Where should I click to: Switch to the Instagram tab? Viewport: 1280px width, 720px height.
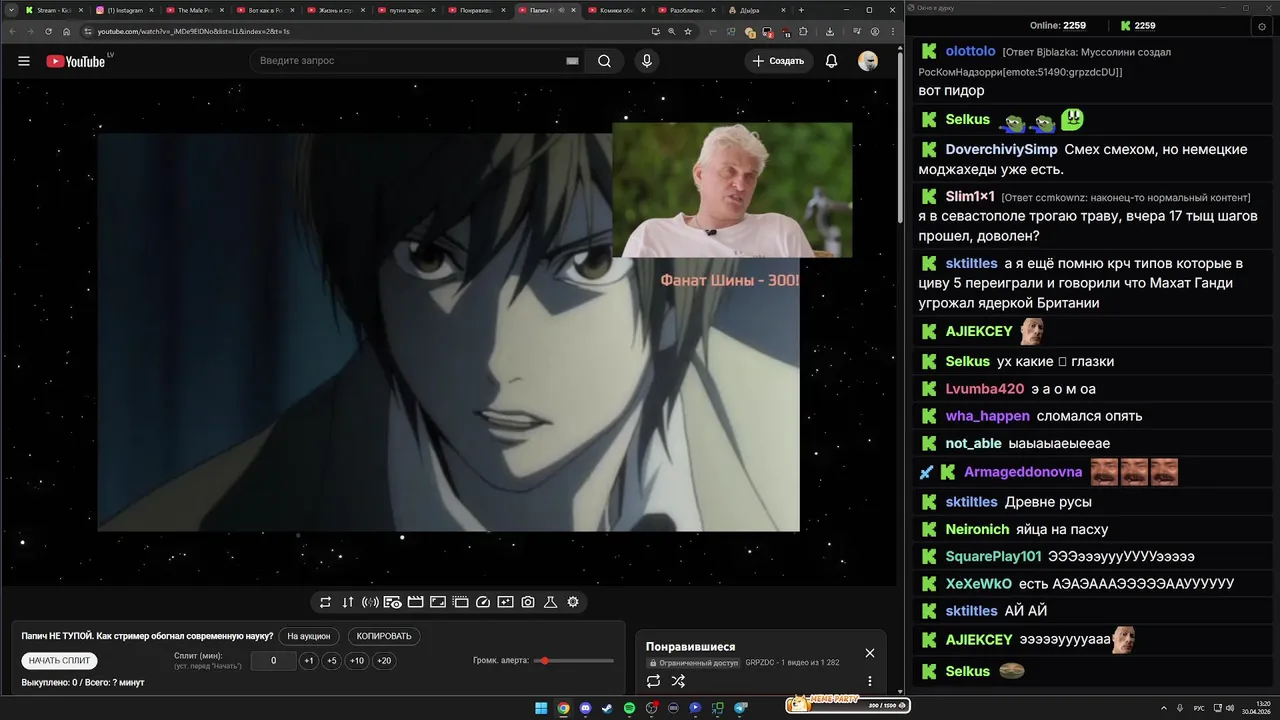coord(123,10)
